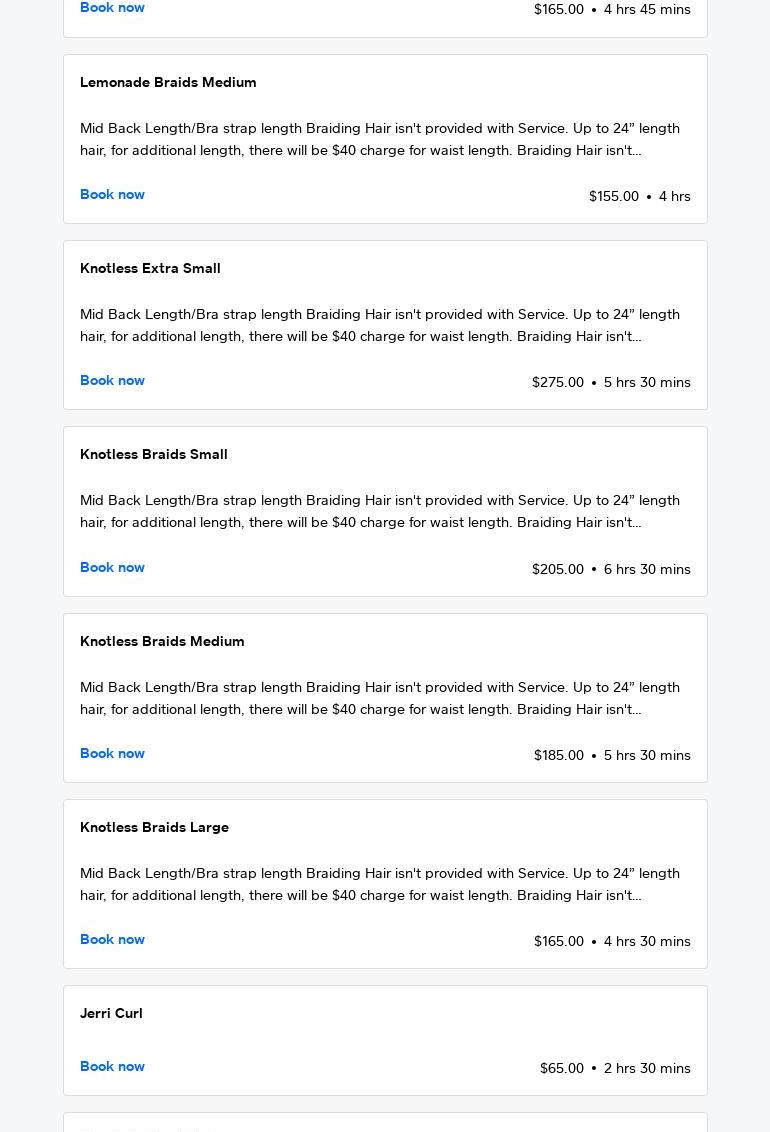This screenshot has width=770, height=1132.
Task: Click the $275.00 price for Knotless Extra Small
Action: pos(558,383)
